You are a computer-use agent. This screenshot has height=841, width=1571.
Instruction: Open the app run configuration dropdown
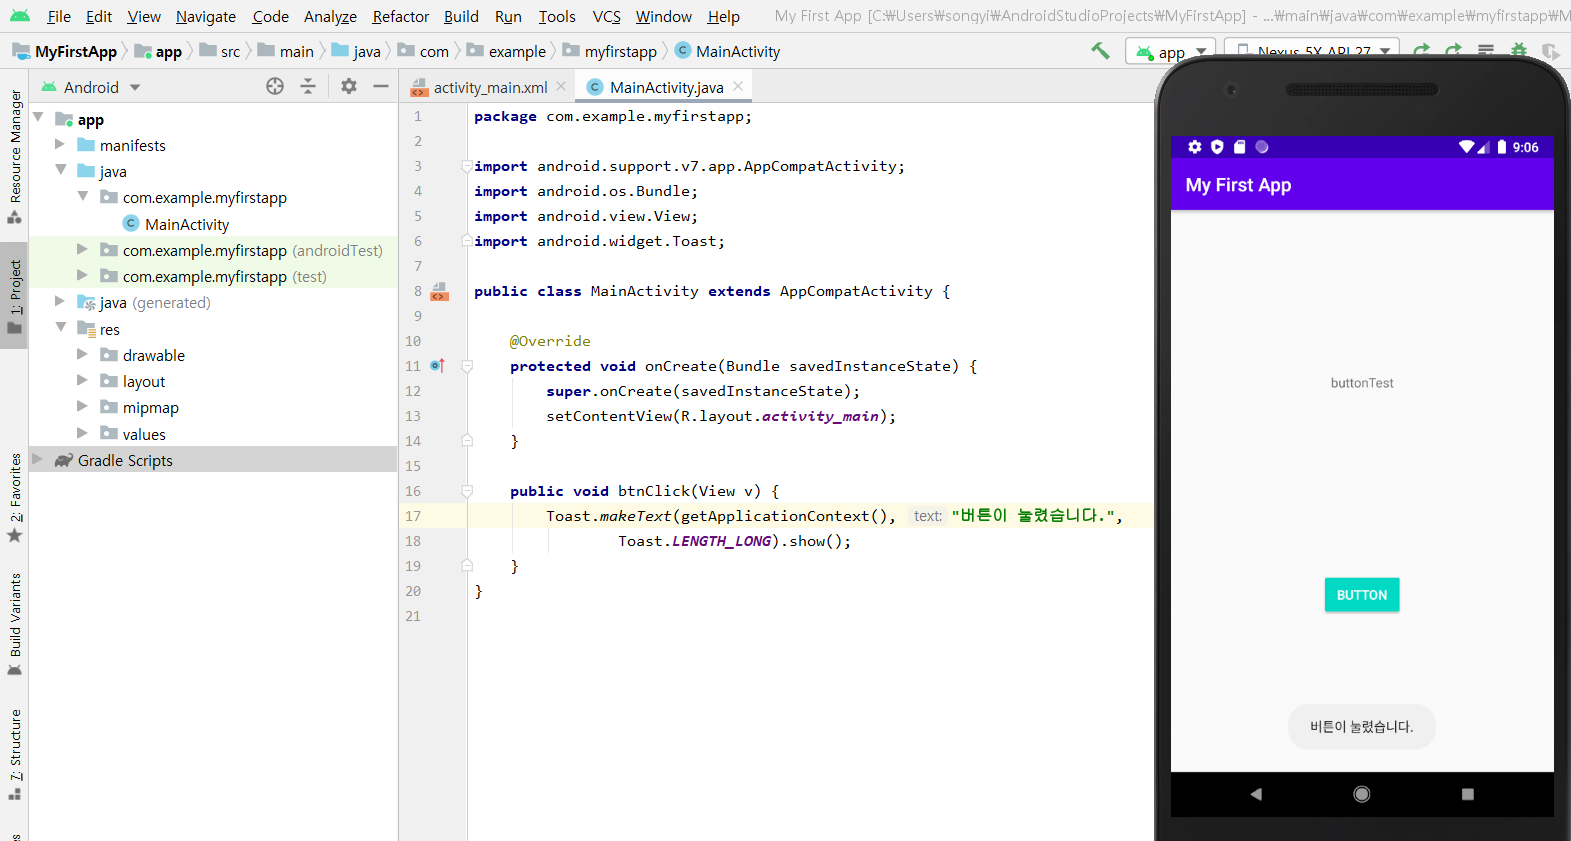point(1171,51)
